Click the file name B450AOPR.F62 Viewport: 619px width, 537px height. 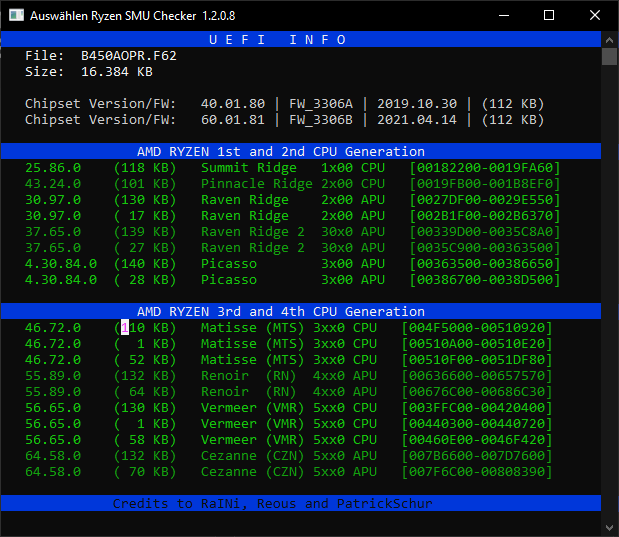coord(129,56)
